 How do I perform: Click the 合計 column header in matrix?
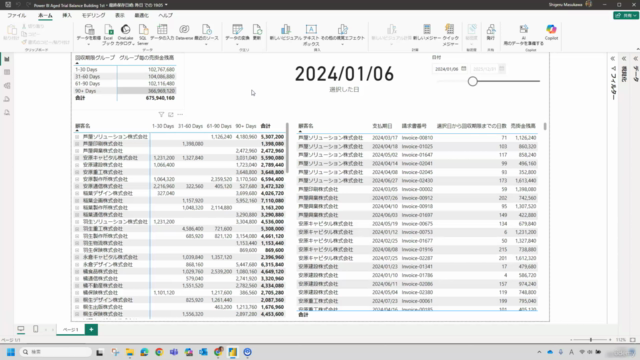(x=266, y=126)
